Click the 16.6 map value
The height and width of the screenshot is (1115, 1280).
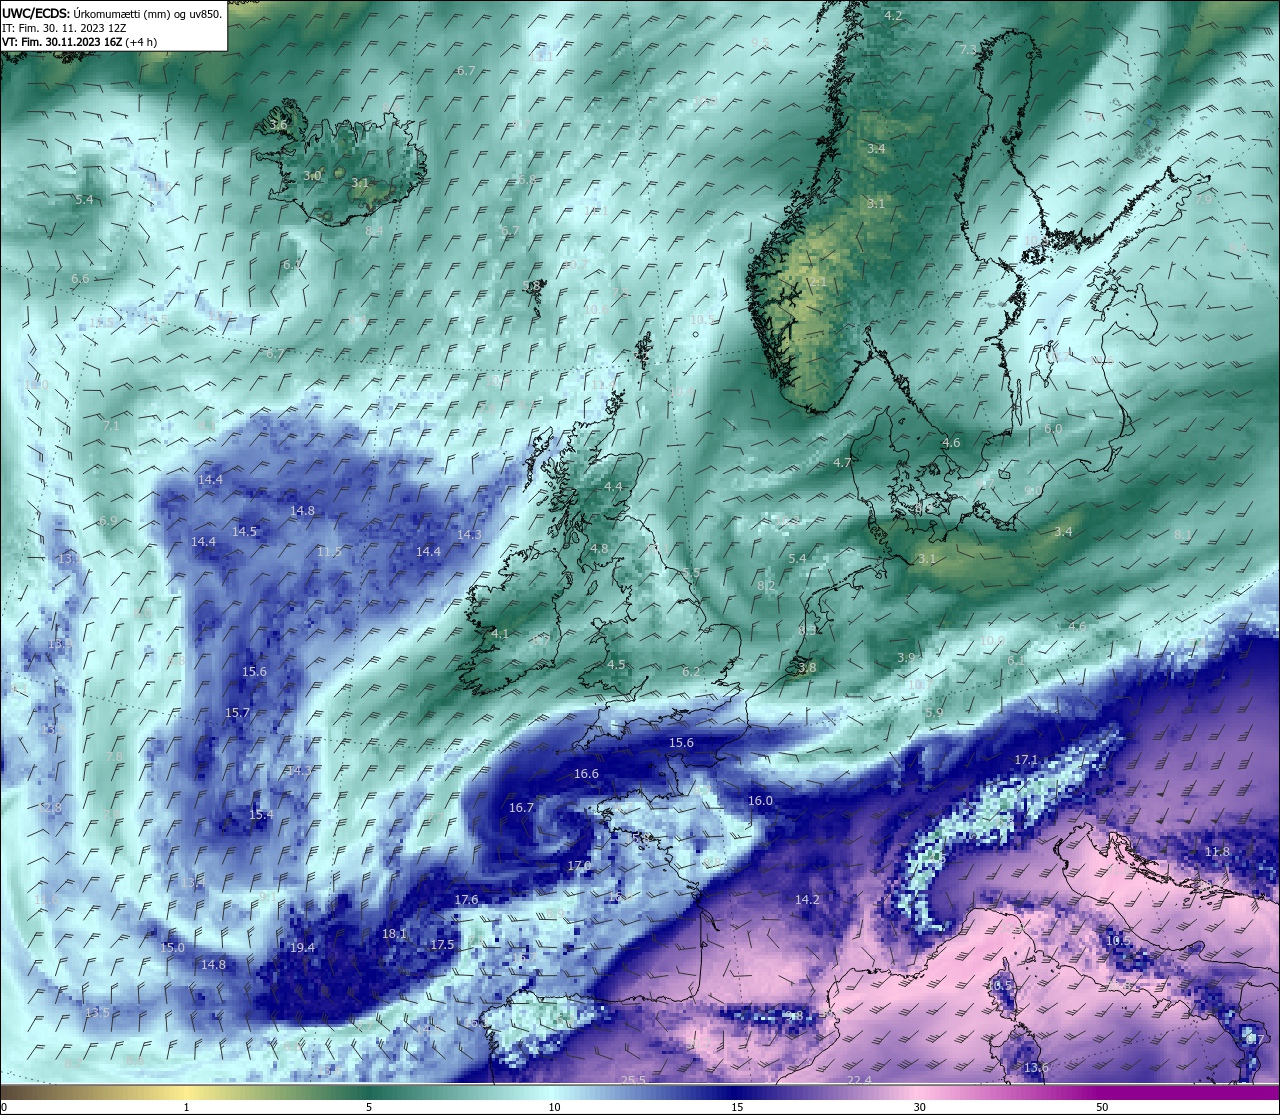tap(586, 773)
